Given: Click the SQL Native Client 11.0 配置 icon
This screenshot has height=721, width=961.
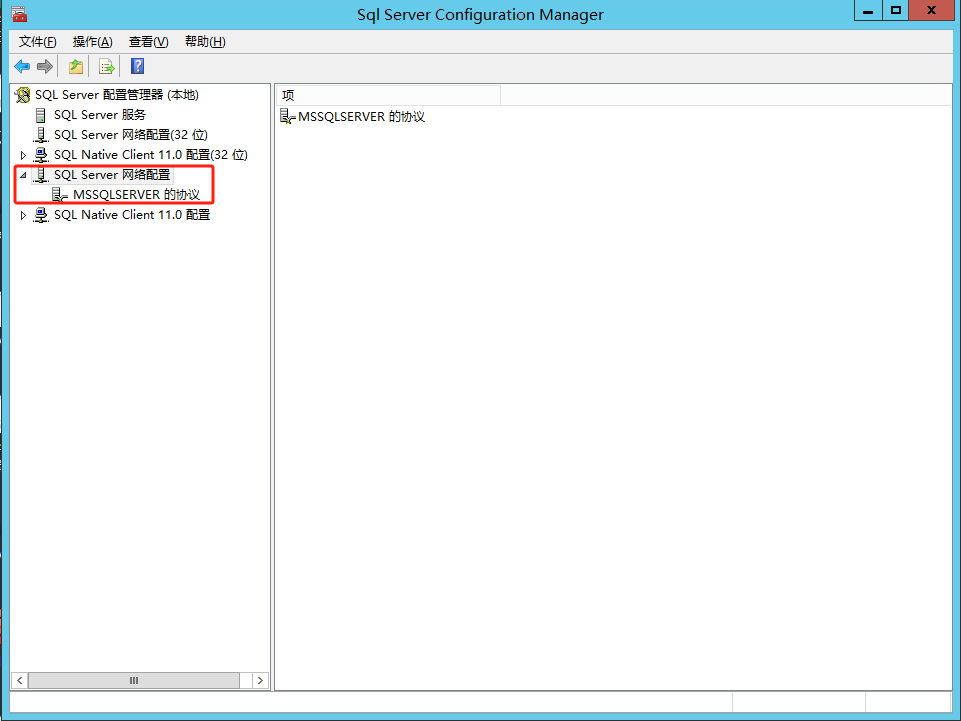Looking at the screenshot, I should [40, 215].
